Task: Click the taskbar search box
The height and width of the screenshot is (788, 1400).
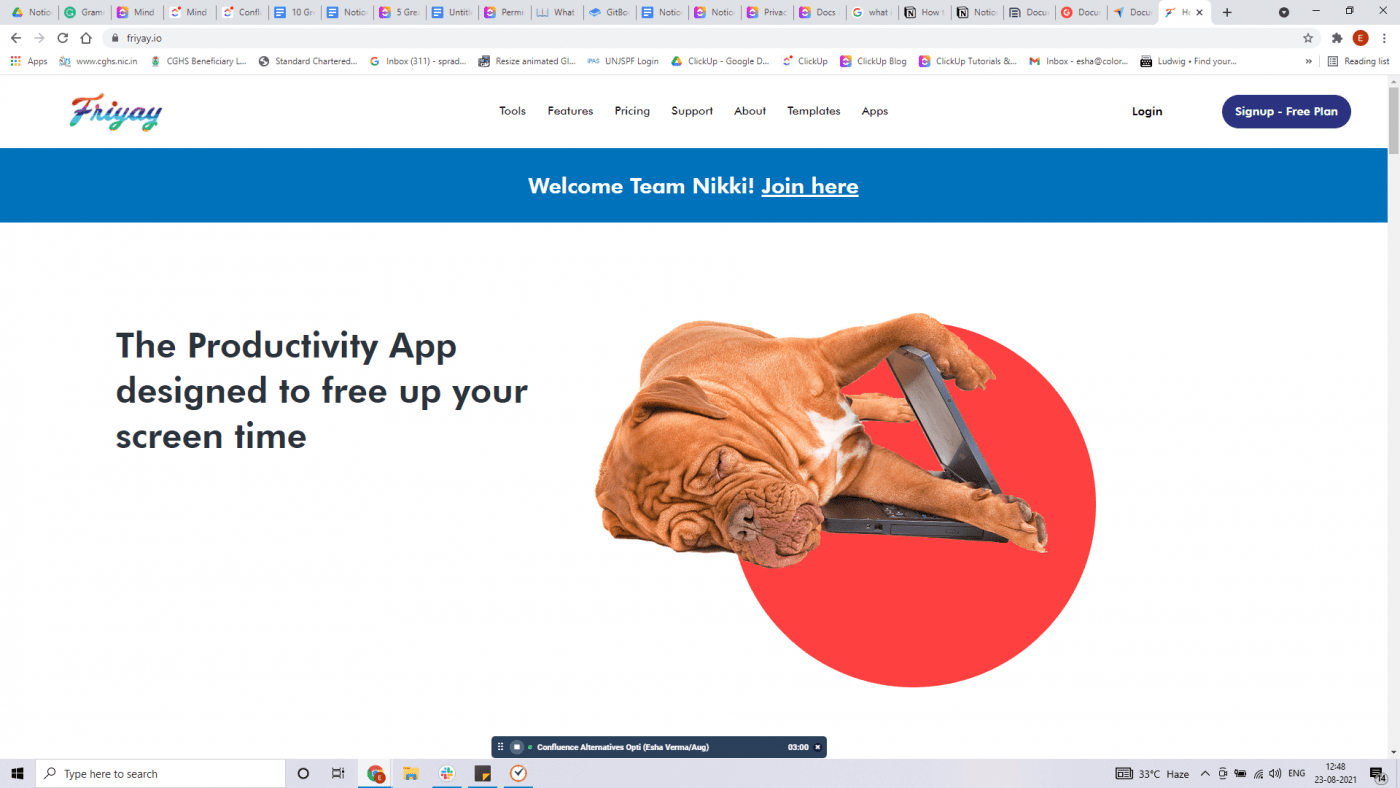Action: click(x=161, y=773)
